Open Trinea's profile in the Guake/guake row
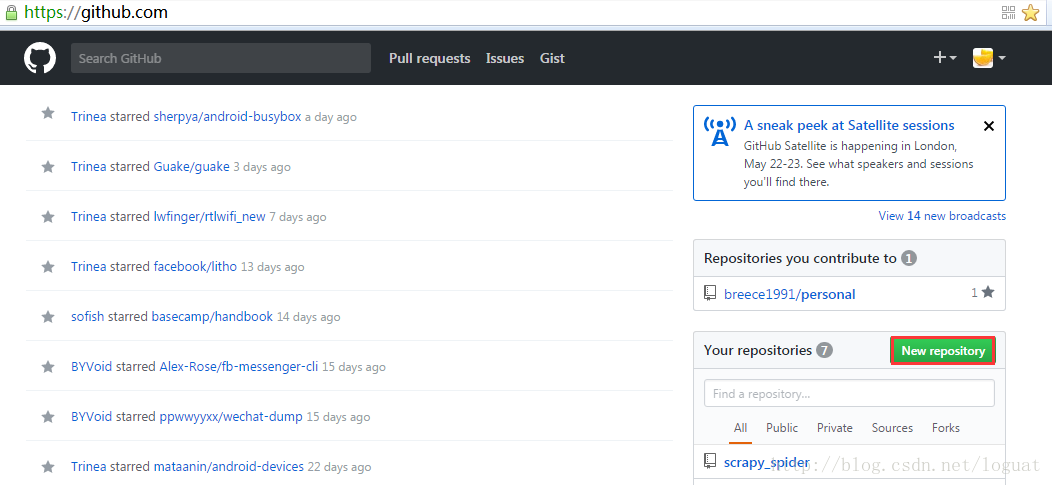The width and height of the screenshot is (1052, 485). (x=89, y=166)
